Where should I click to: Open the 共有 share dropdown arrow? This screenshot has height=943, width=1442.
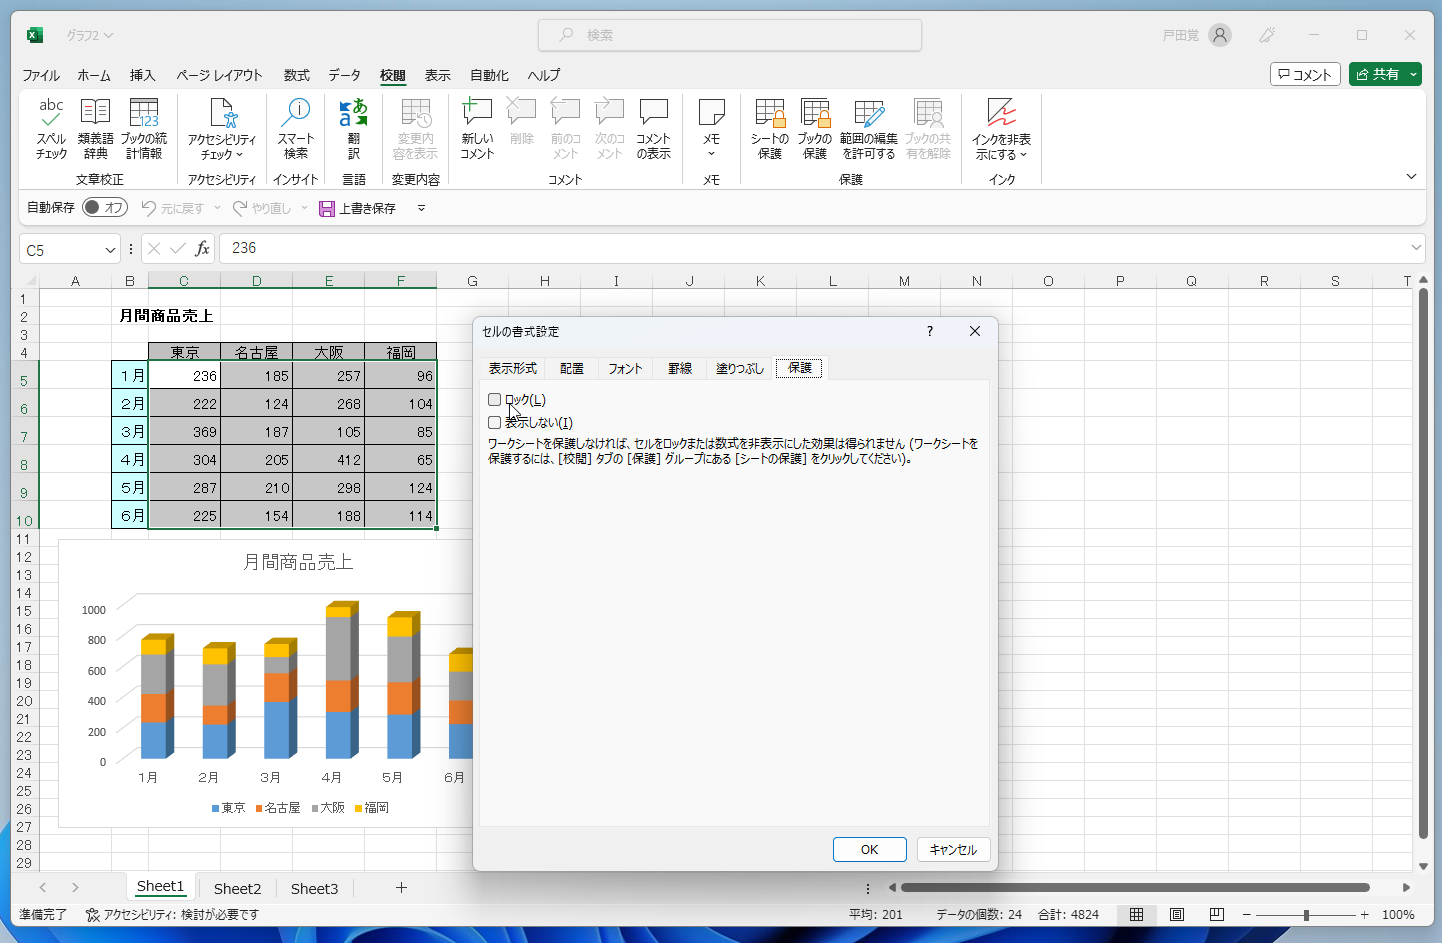(1413, 74)
